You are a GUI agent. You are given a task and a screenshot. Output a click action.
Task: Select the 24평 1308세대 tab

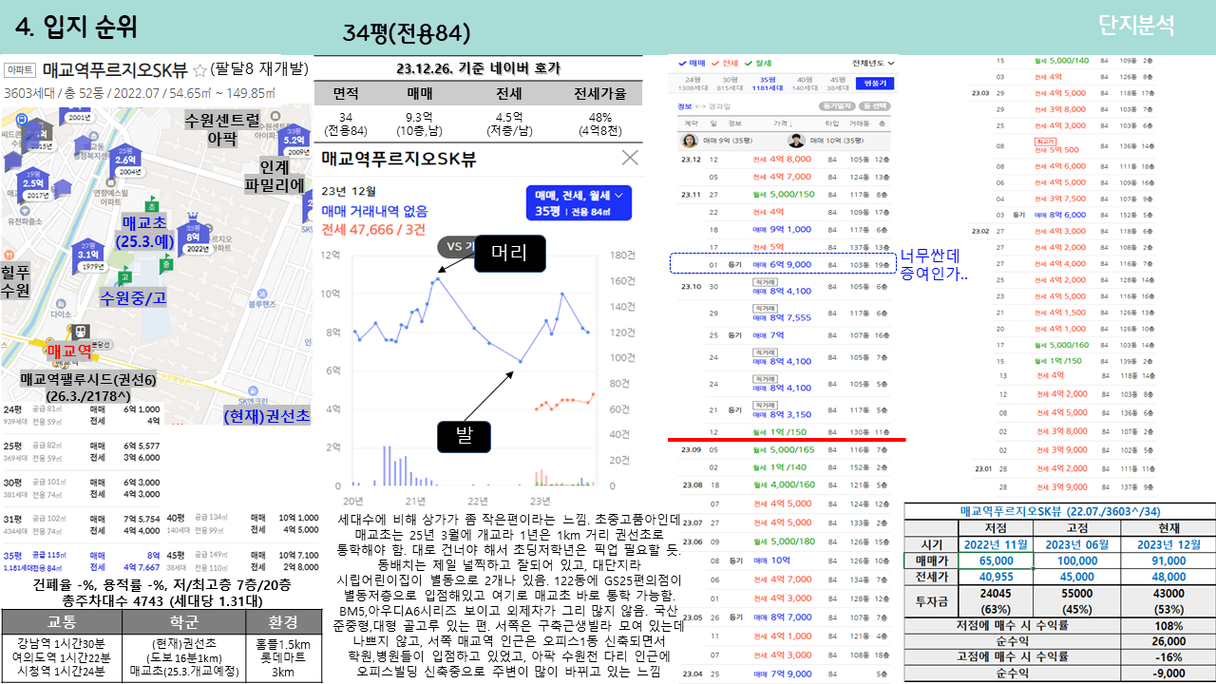pos(693,83)
